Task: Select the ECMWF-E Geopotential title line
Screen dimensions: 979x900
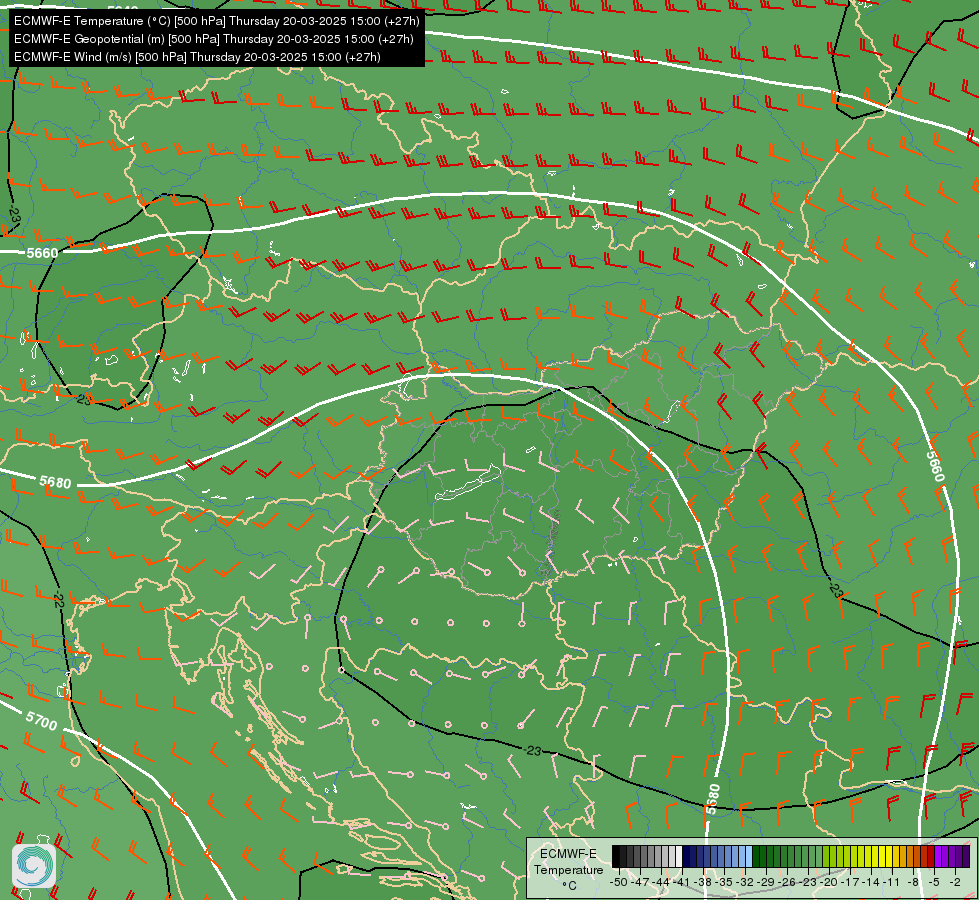Action: (214, 39)
